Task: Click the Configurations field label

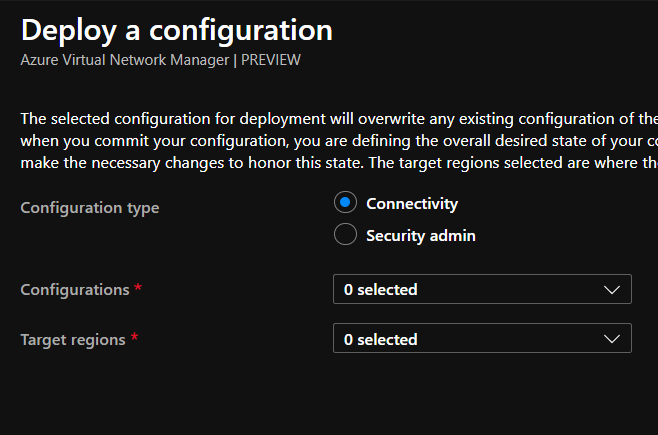Action: (75, 289)
